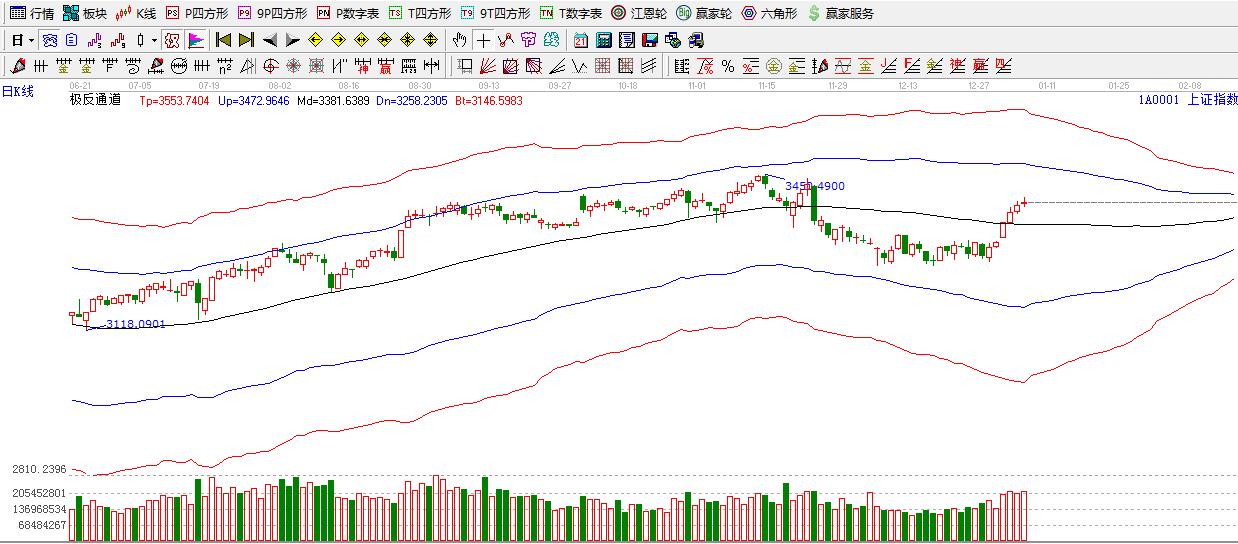Click the calendar date icon

pos(581,41)
